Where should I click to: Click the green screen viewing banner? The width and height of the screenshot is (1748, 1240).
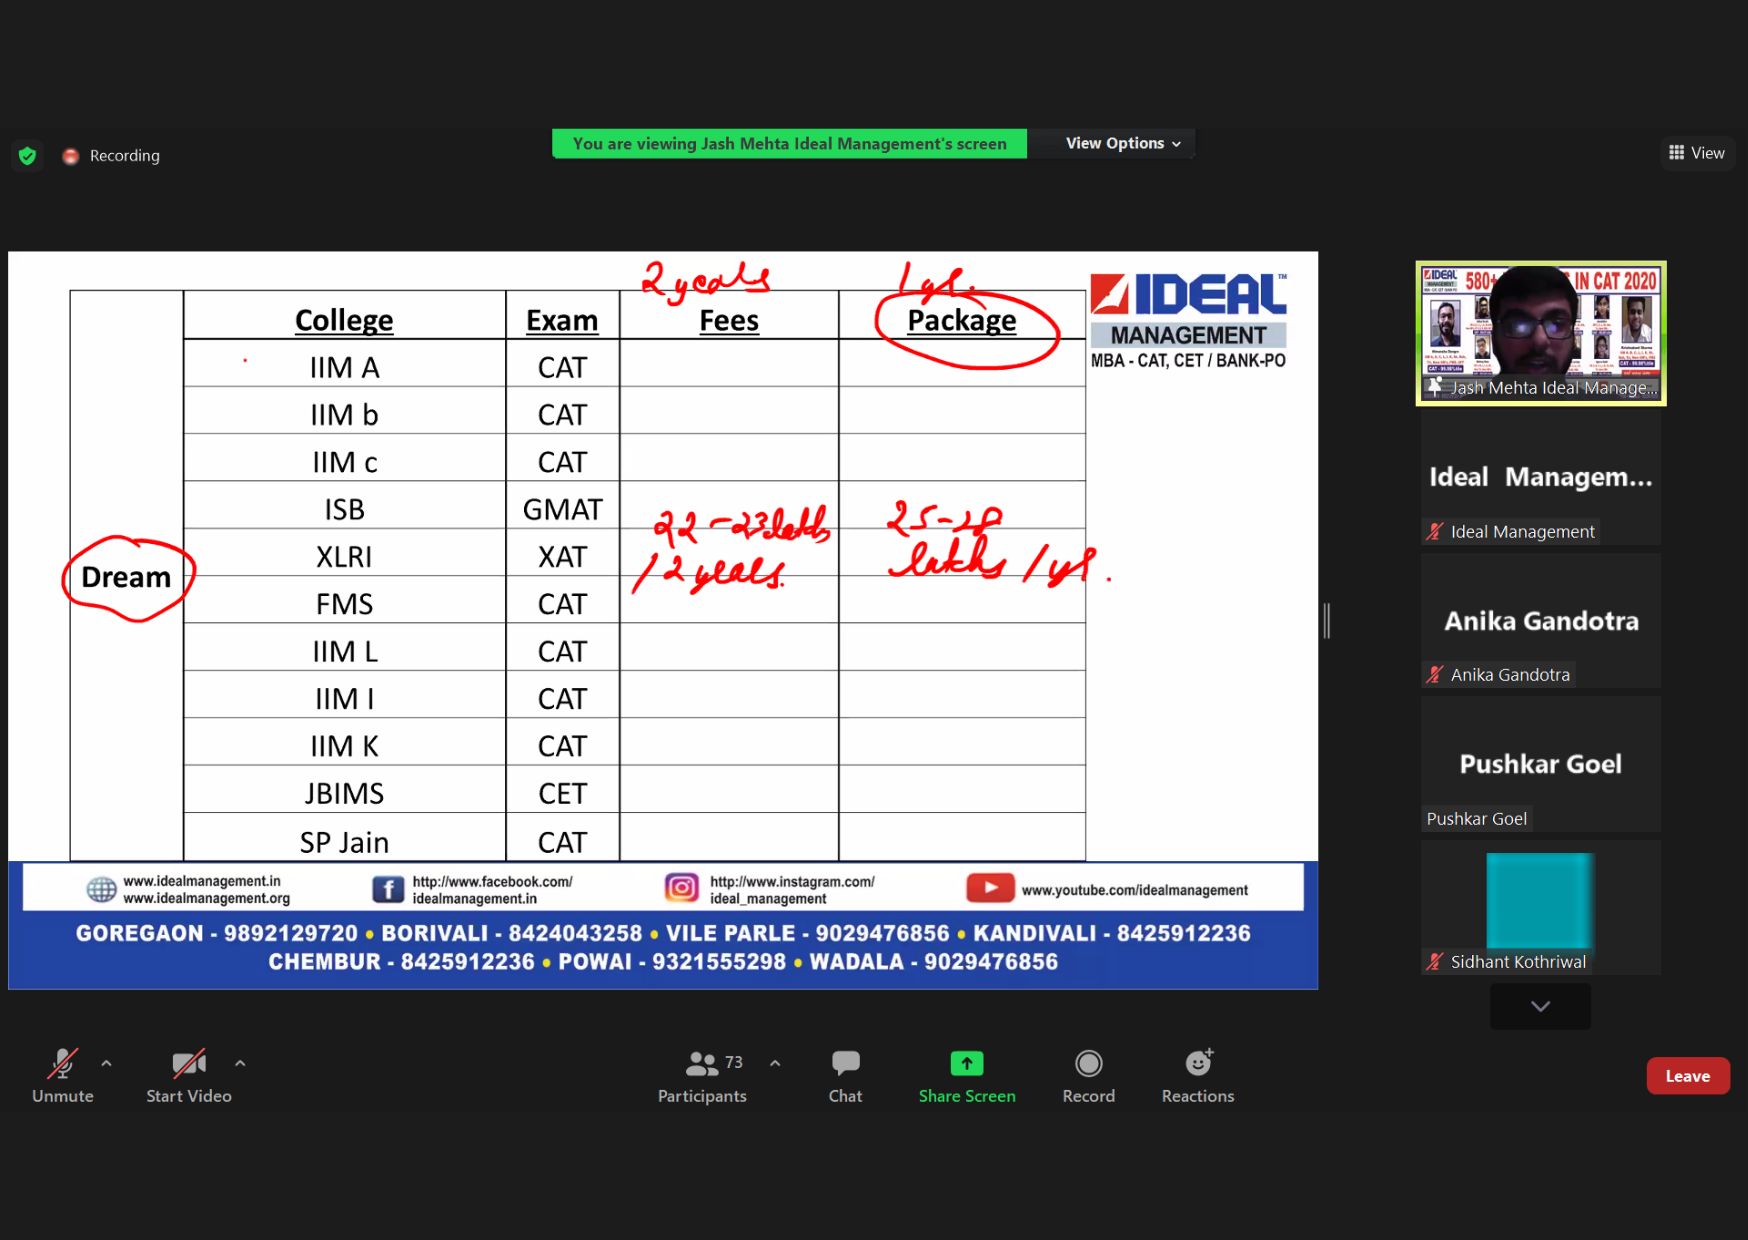point(789,143)
